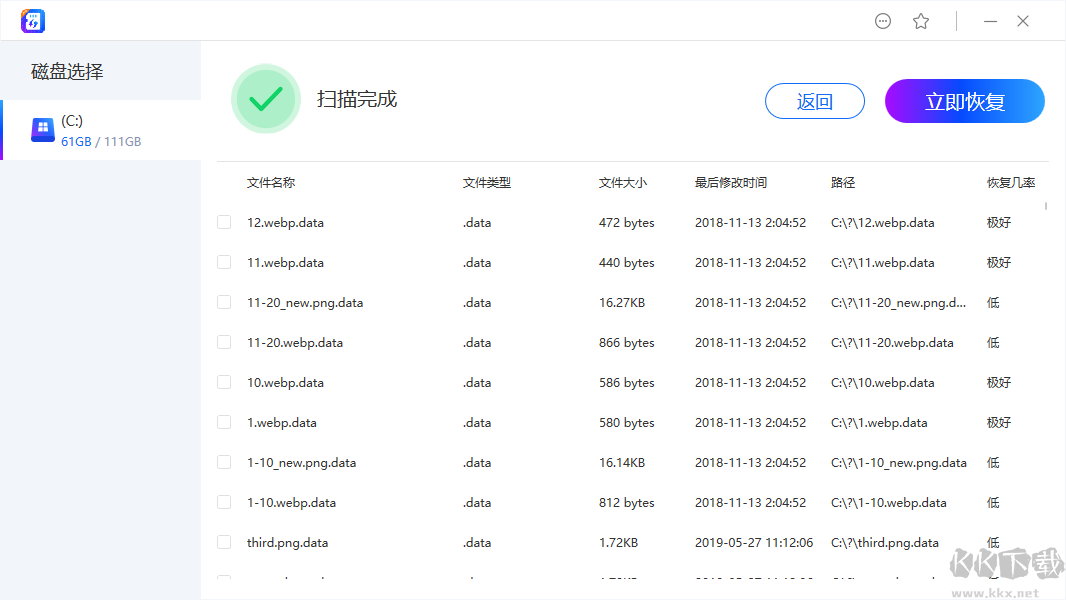Click the recovery app logo icon
This screenshot has height=600, width=1066.
point(32,20)
